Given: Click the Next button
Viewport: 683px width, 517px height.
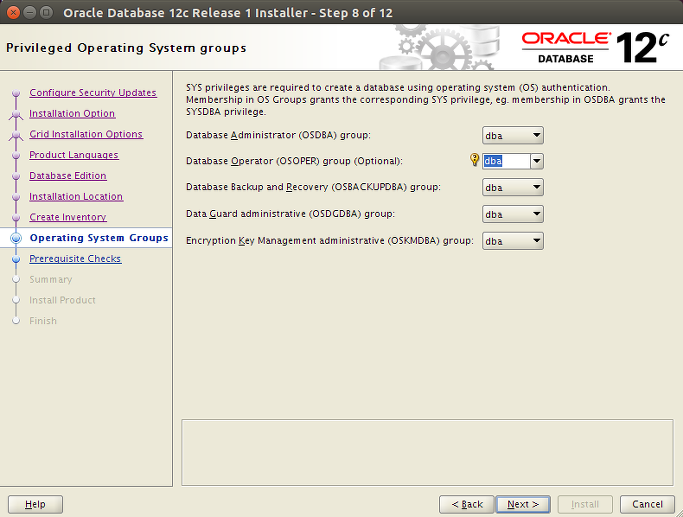Looking at the screenshot, I should [523, 504].
